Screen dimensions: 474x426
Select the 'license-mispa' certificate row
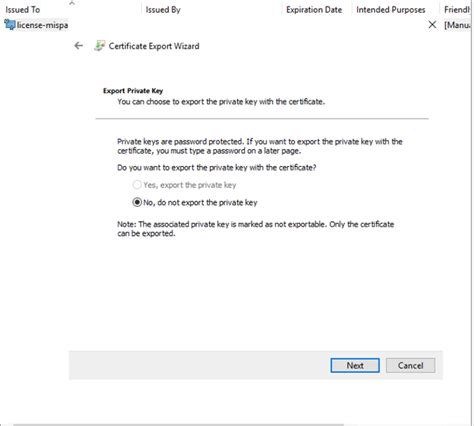(36, 25)
